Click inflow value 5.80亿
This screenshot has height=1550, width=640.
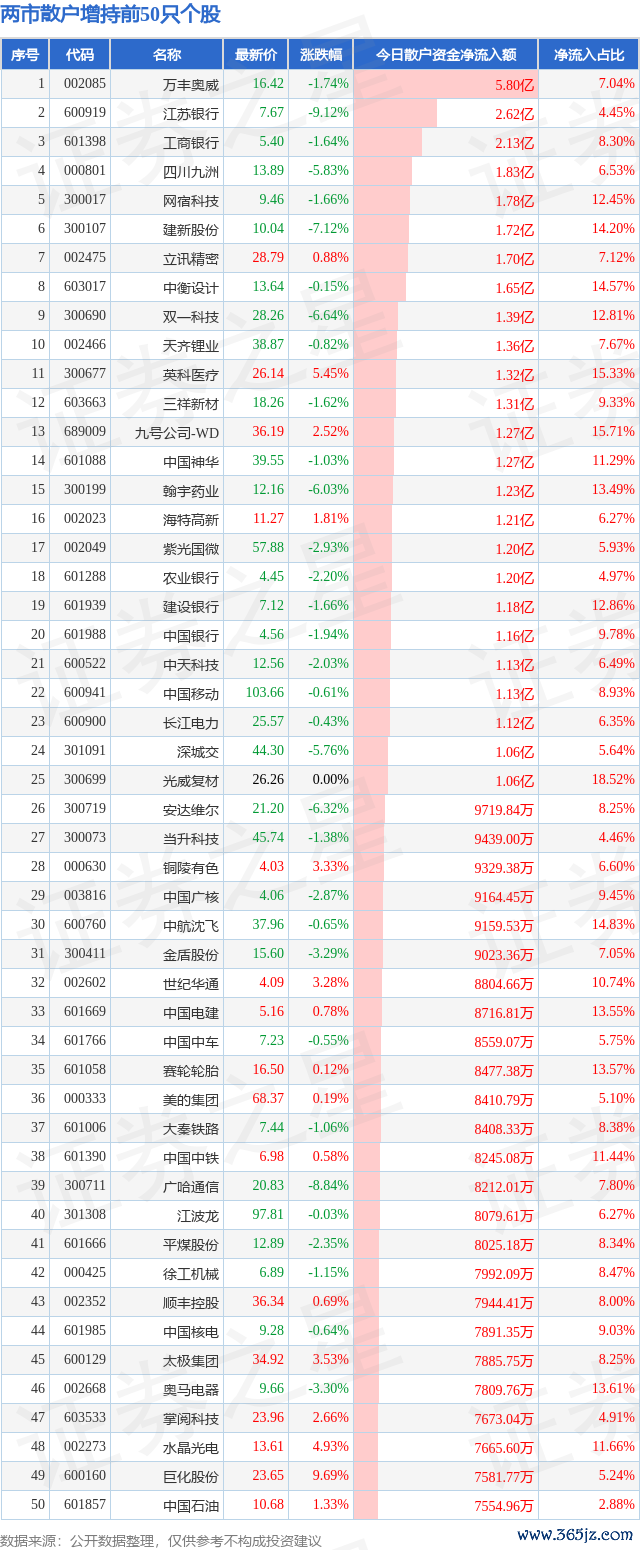(515, 85)
